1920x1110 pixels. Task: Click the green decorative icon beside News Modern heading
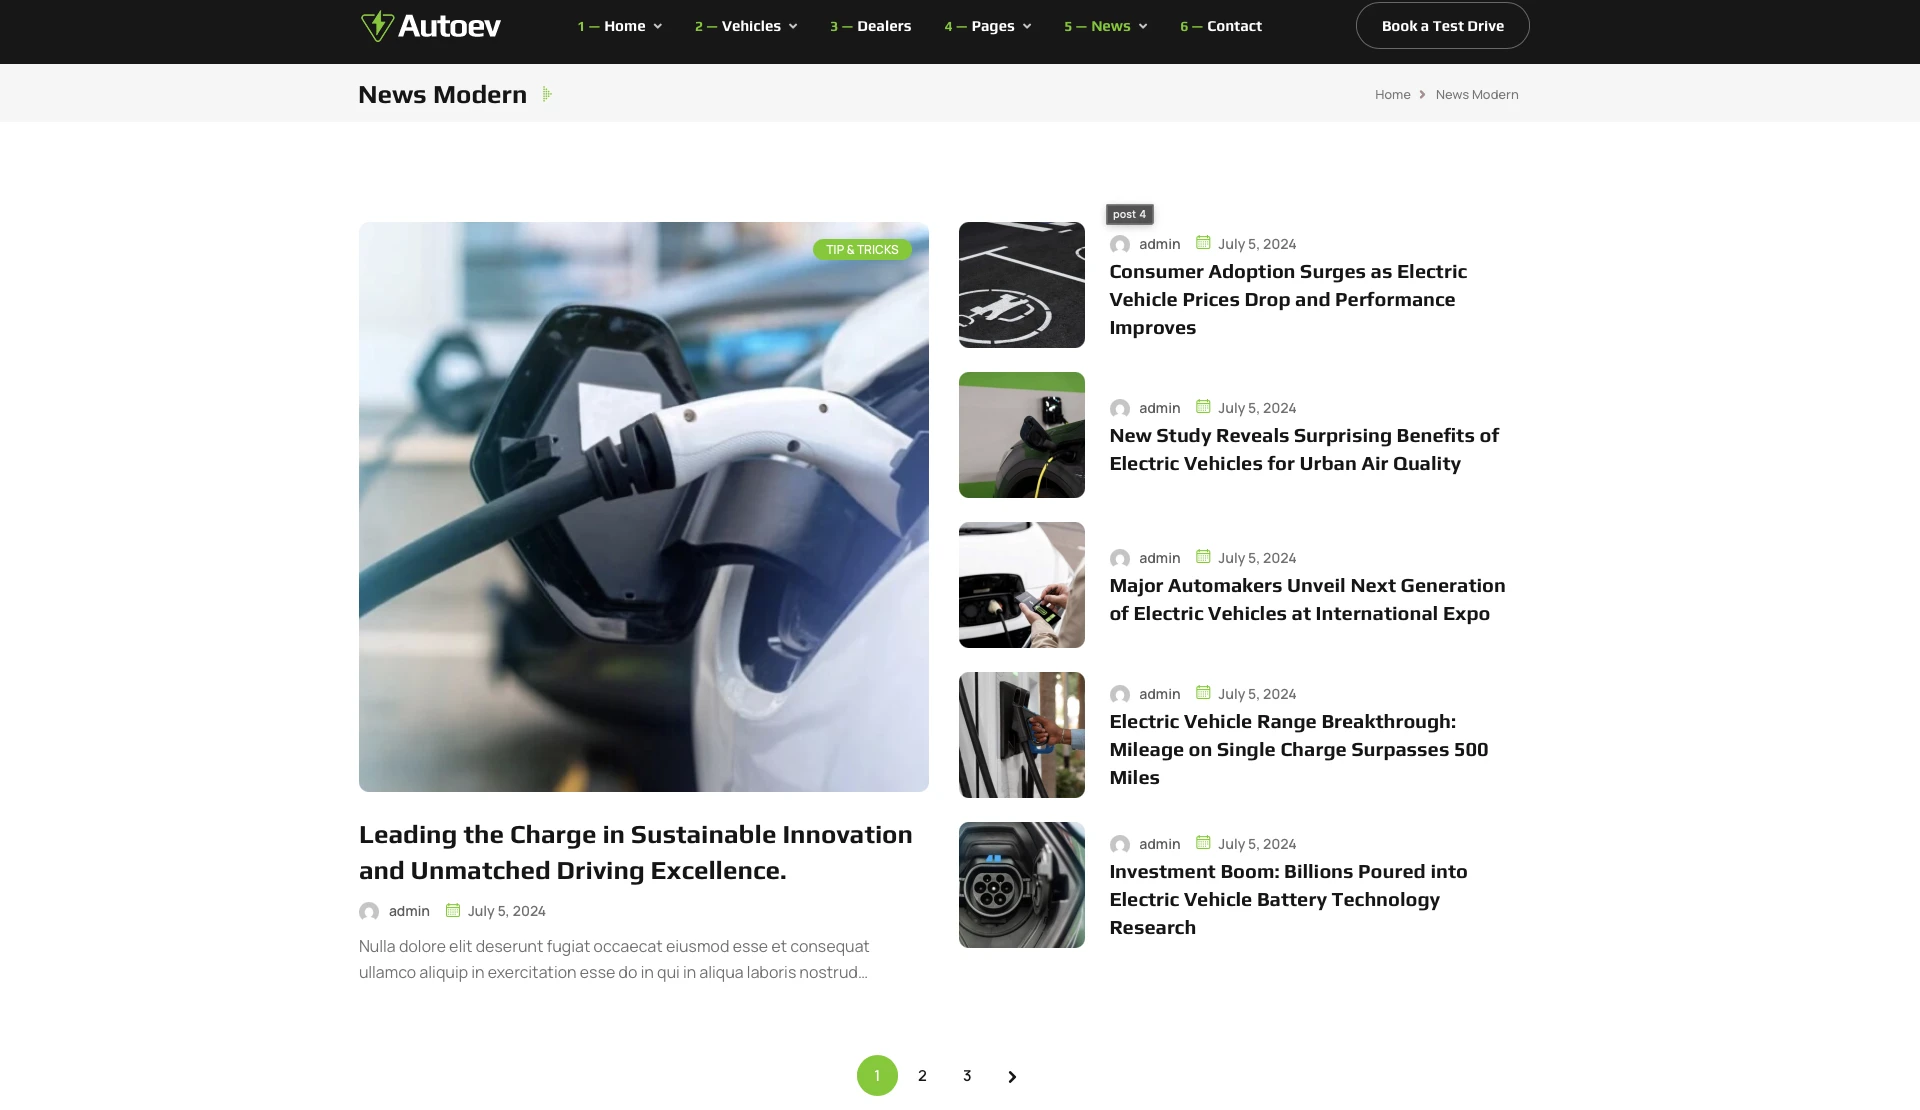pos(547,94)
